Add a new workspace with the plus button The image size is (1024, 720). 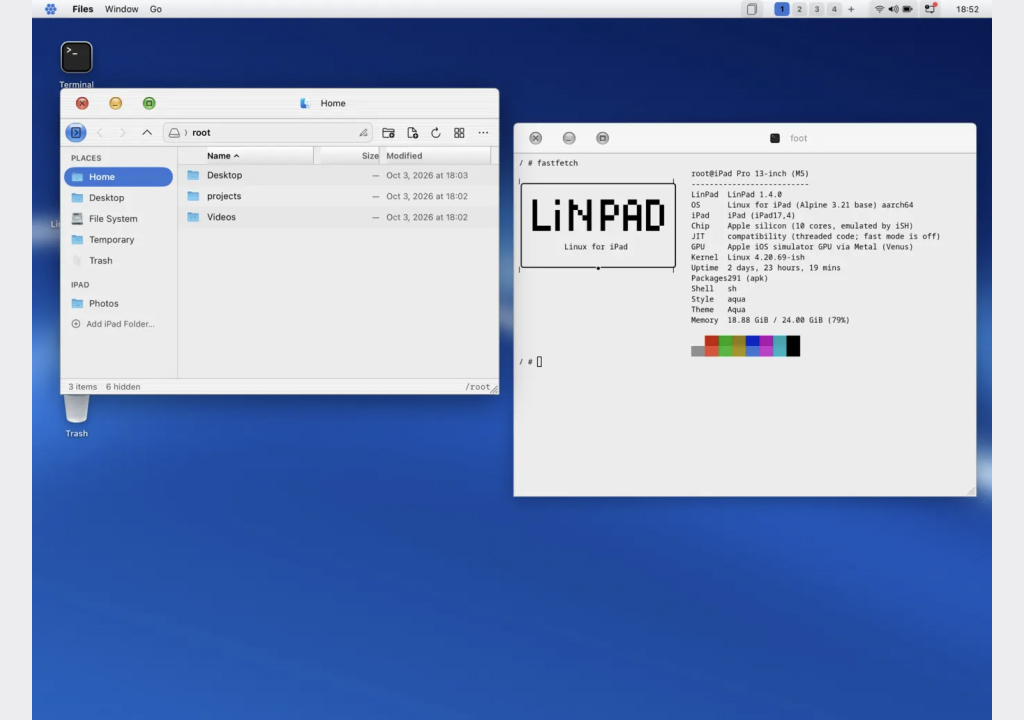point(851,9)
